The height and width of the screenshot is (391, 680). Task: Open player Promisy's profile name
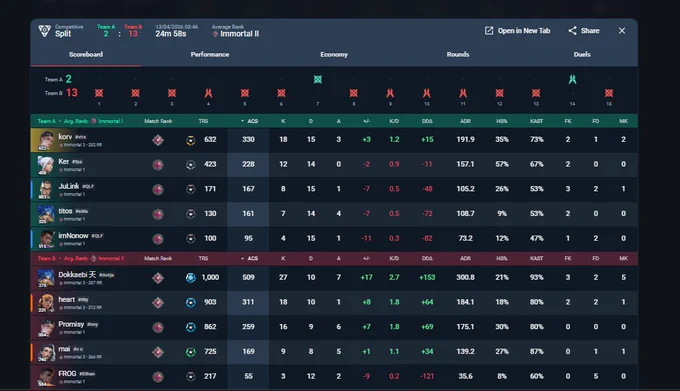(71, 324)
